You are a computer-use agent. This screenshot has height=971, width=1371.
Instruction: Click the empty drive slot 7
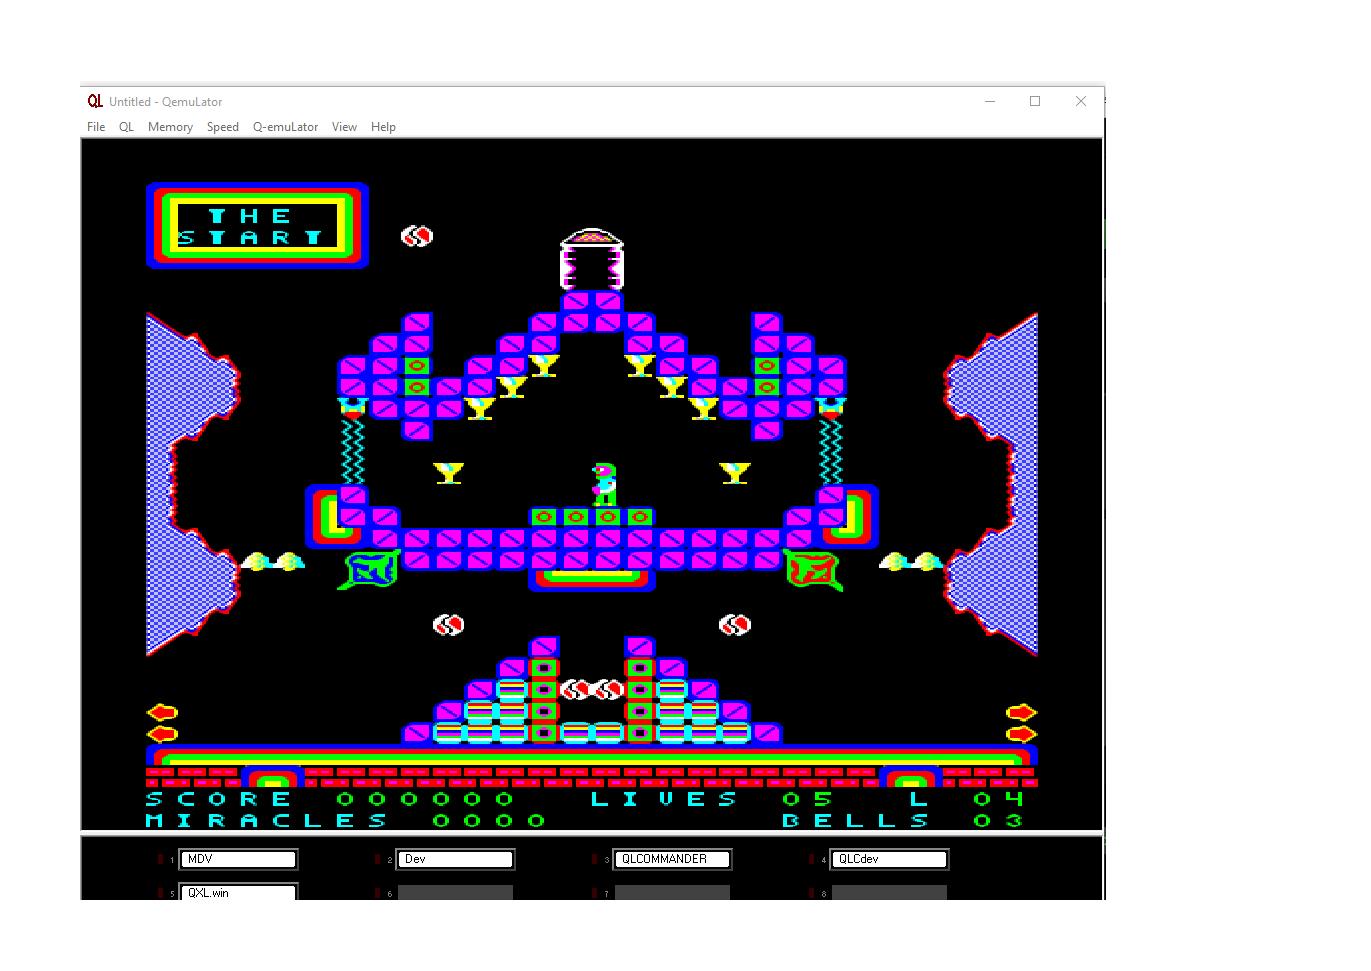(673, 892)
